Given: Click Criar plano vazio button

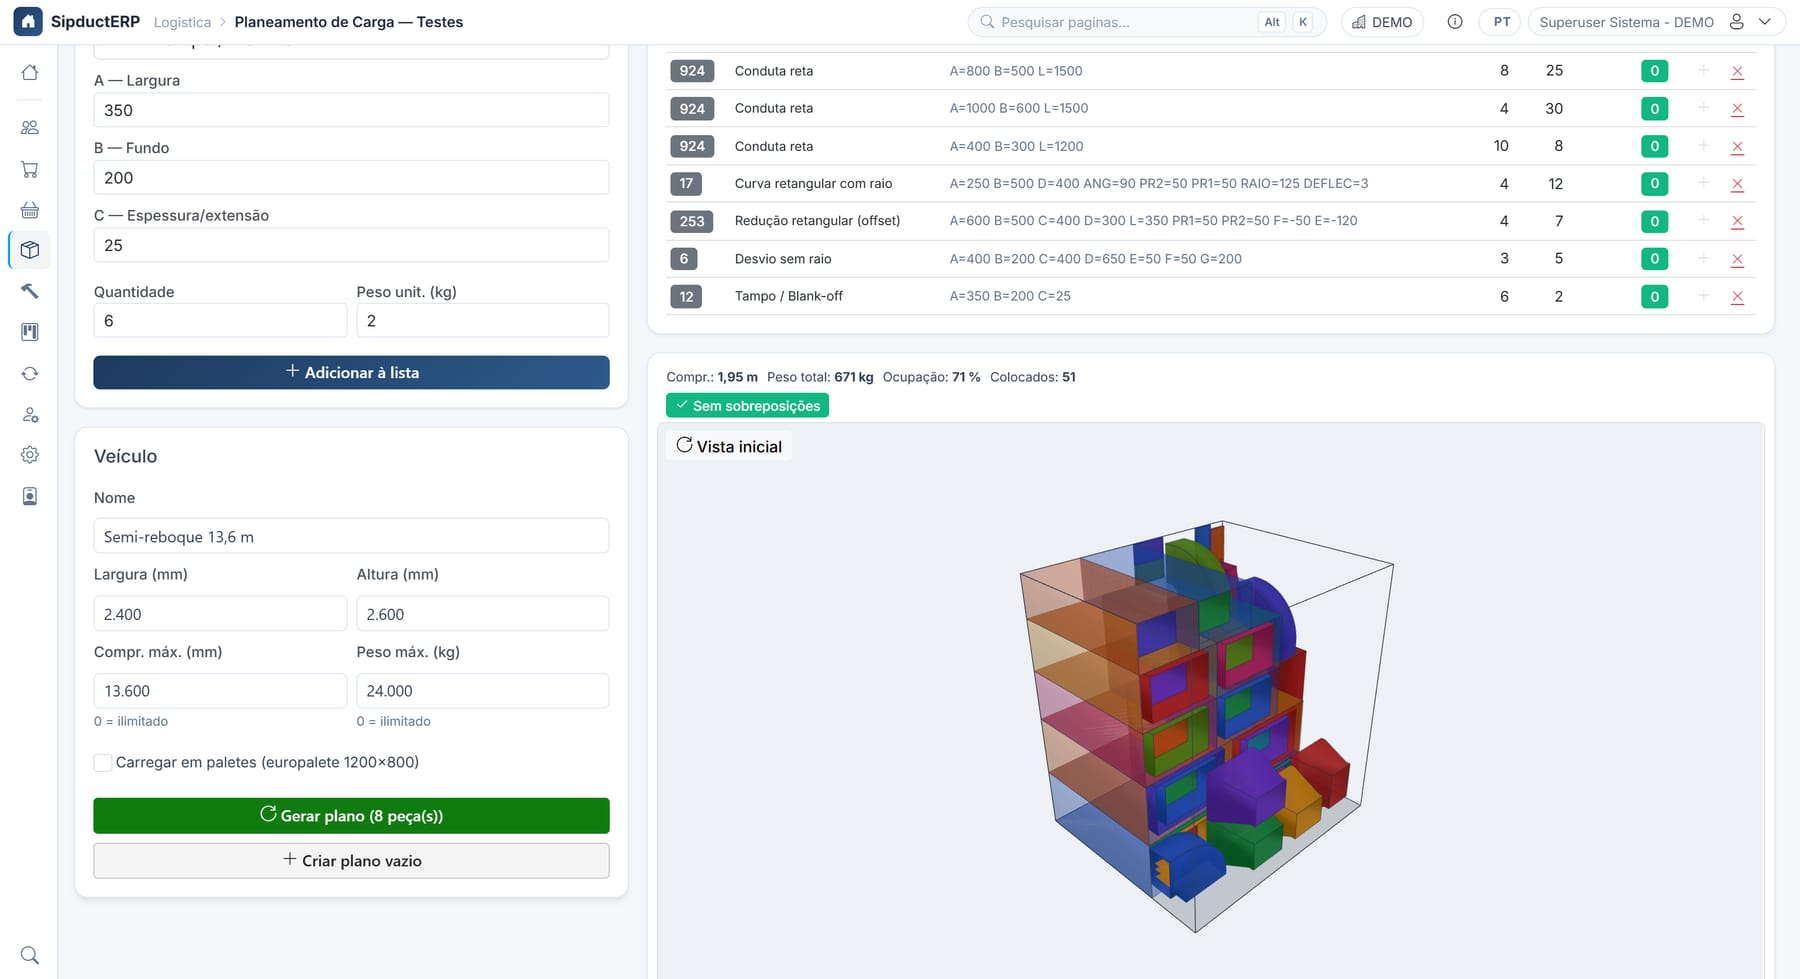Looking at the screenshot, I should [351, 860].
